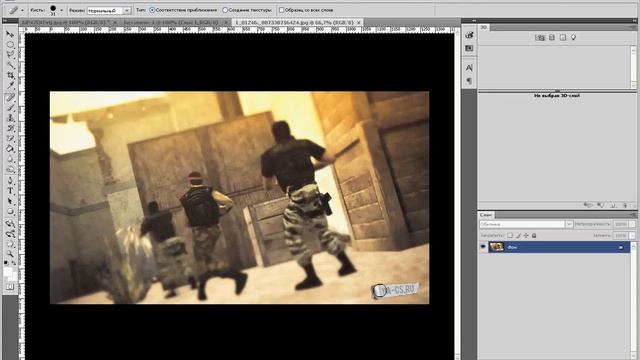
Task: Close the 66,7% jpg document tab
Action: (x=358, y=22)
